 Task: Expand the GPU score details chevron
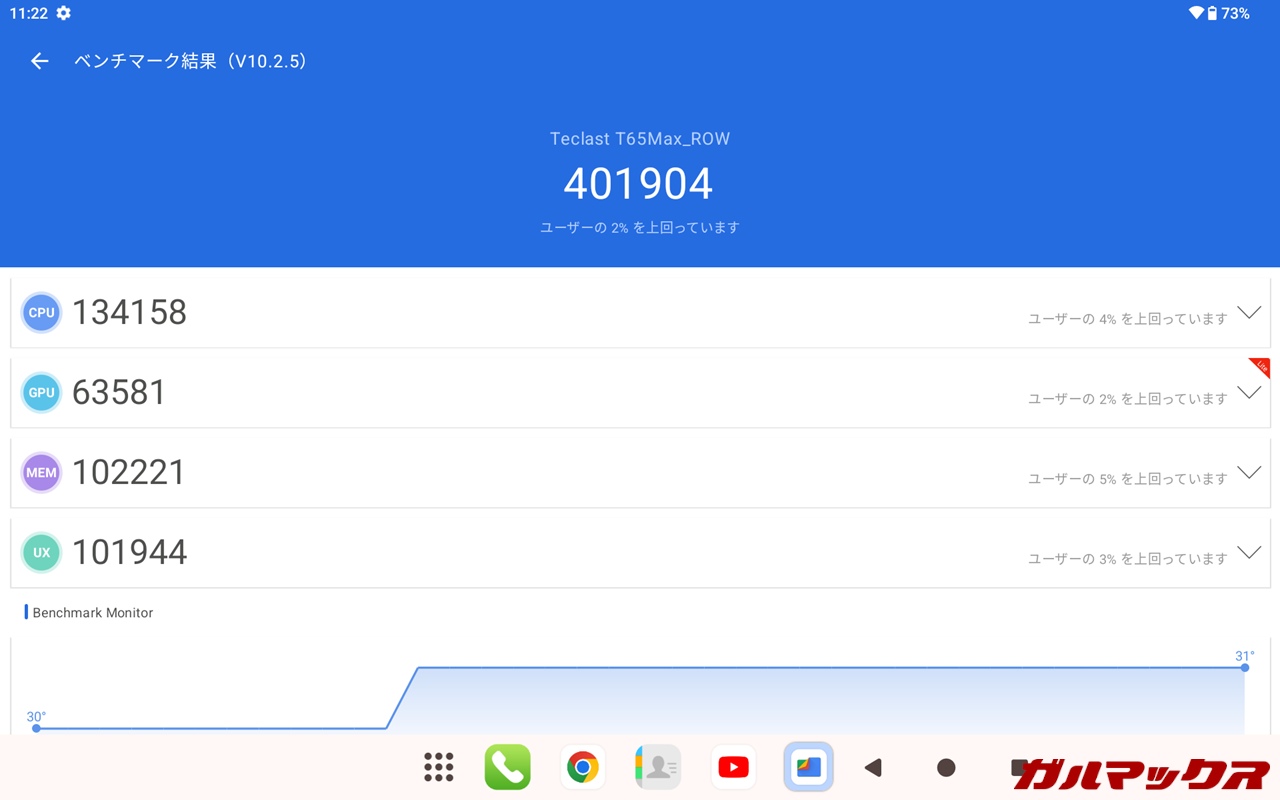(1248, 392)
